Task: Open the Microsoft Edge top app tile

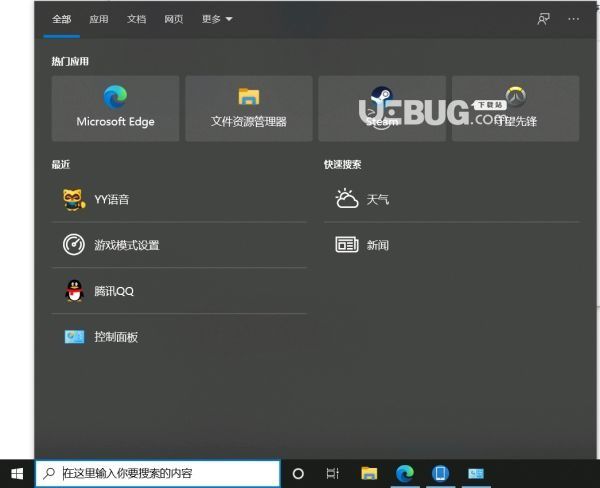Action: click(115, 108)
